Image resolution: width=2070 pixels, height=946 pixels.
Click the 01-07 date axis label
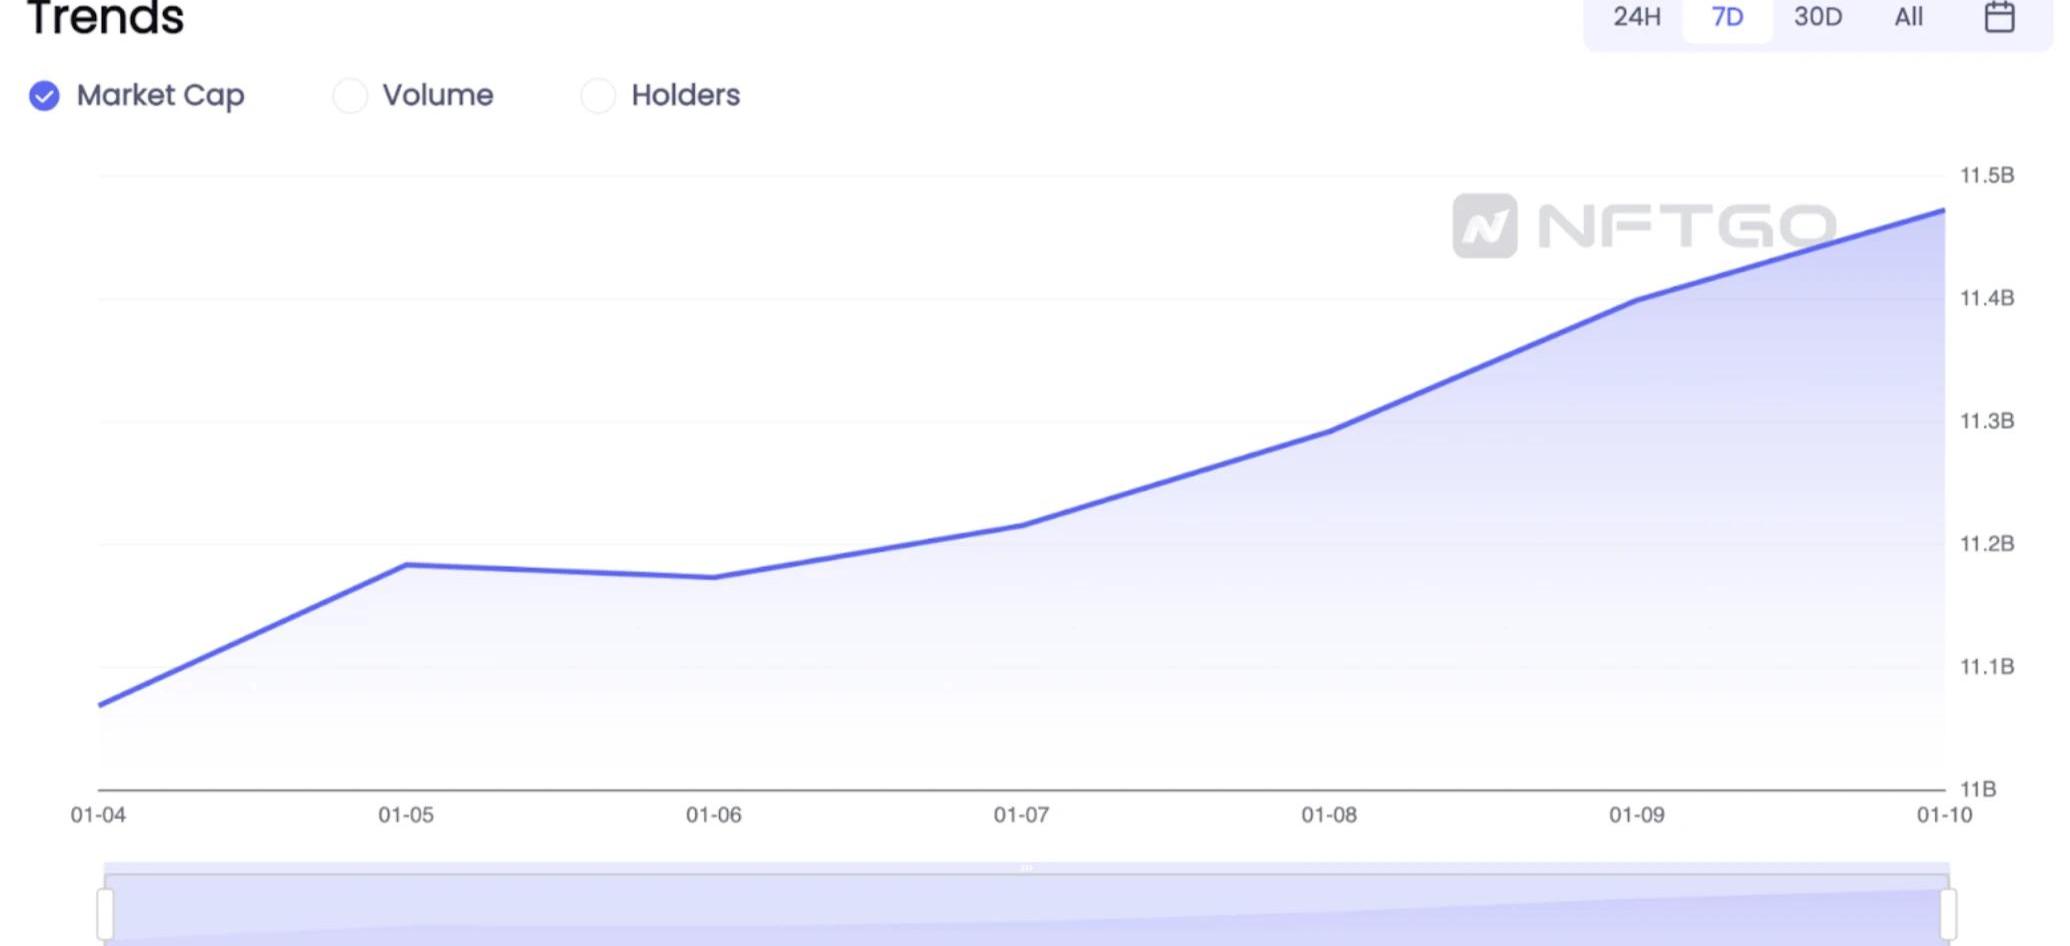pyautogui.click(x=1021, y=815)
